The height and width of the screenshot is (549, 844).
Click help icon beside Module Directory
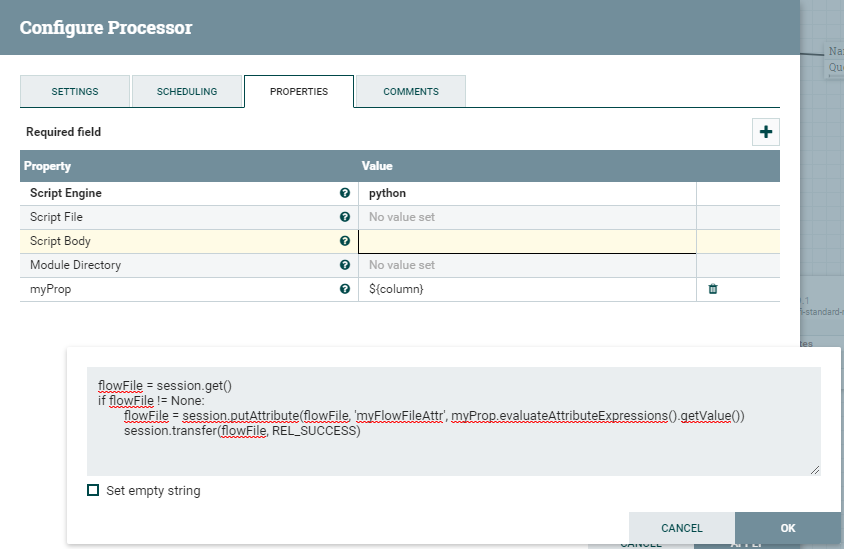pos(345,265)
